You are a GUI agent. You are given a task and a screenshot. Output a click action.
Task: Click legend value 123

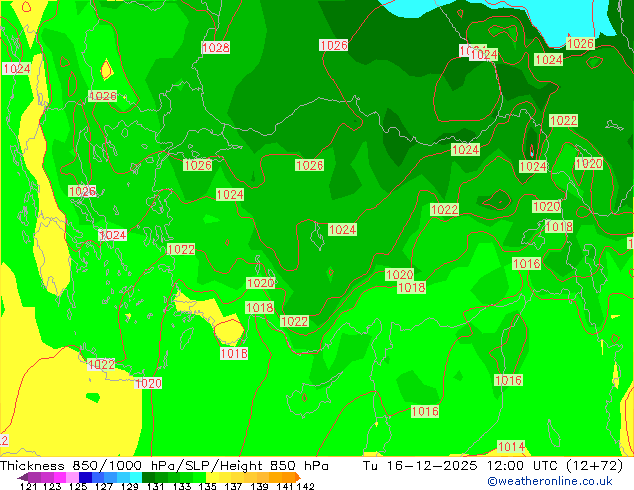[52, 486]
